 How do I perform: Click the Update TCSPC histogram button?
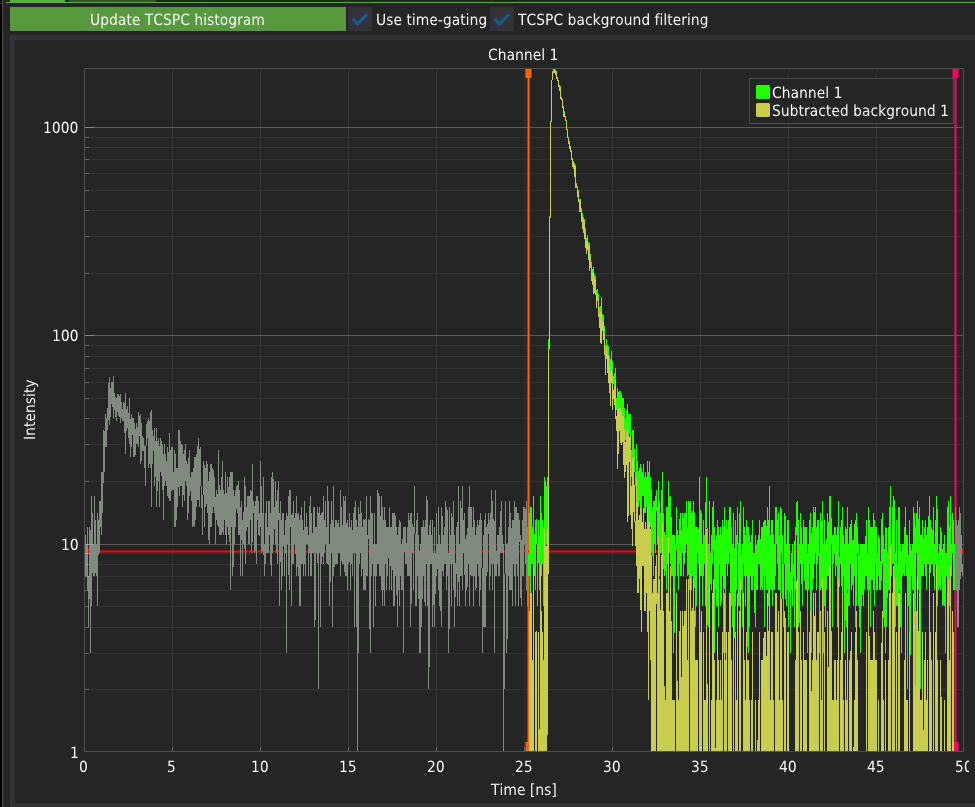click(x=177, y=20)
